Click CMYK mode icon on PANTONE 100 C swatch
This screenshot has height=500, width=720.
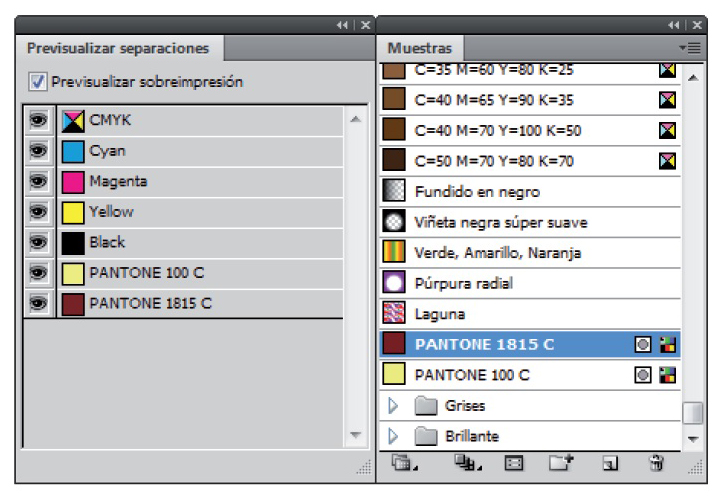[x=667, y=375]
